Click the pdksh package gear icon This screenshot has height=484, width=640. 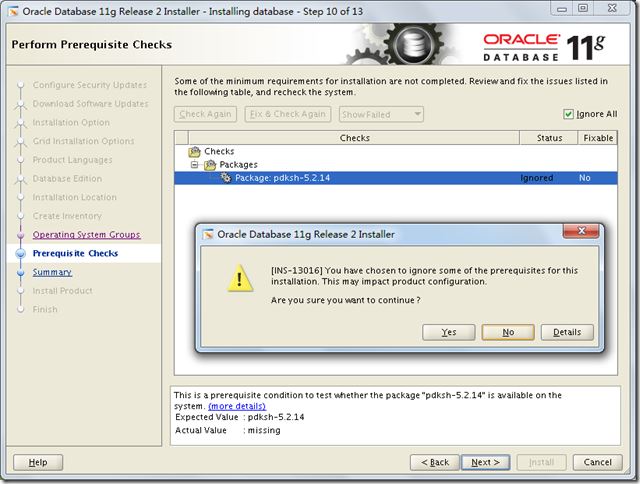click(226, 178)
